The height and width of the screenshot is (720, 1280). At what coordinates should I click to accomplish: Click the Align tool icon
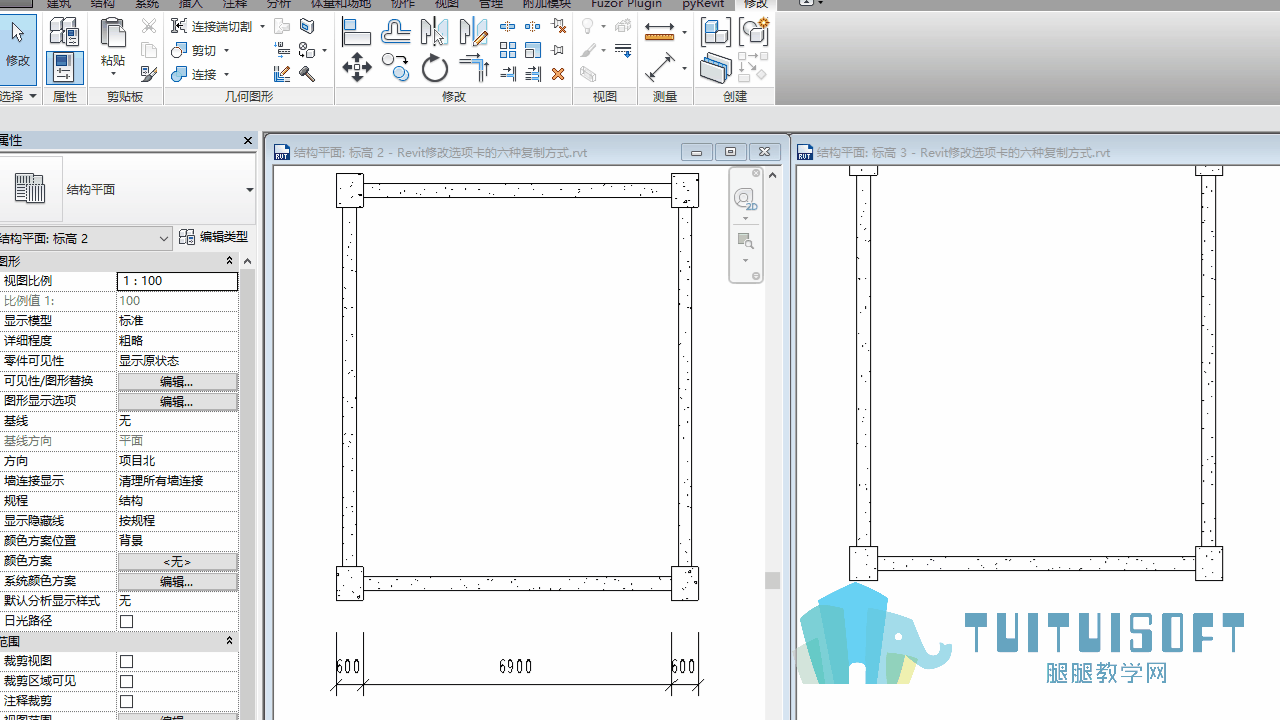[356, 32]
